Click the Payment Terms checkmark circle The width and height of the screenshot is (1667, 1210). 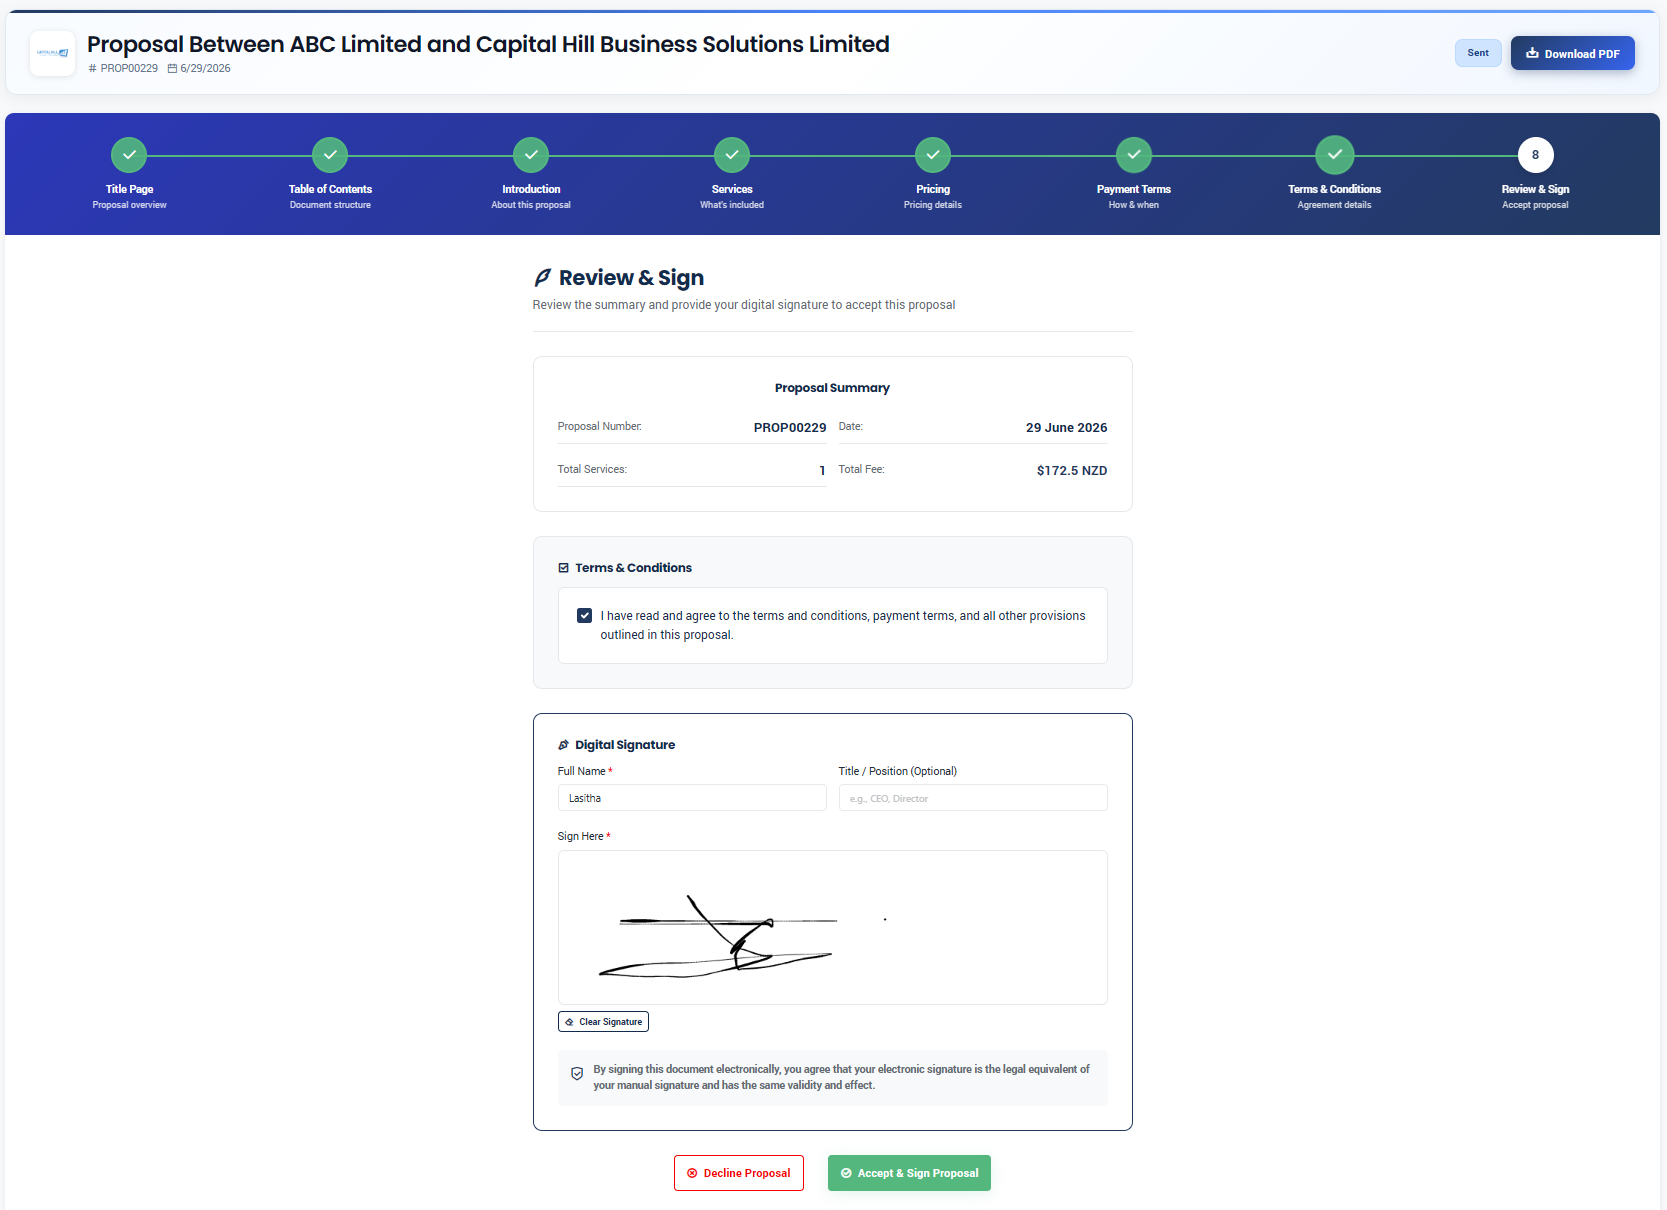(x=1134, y=155)
